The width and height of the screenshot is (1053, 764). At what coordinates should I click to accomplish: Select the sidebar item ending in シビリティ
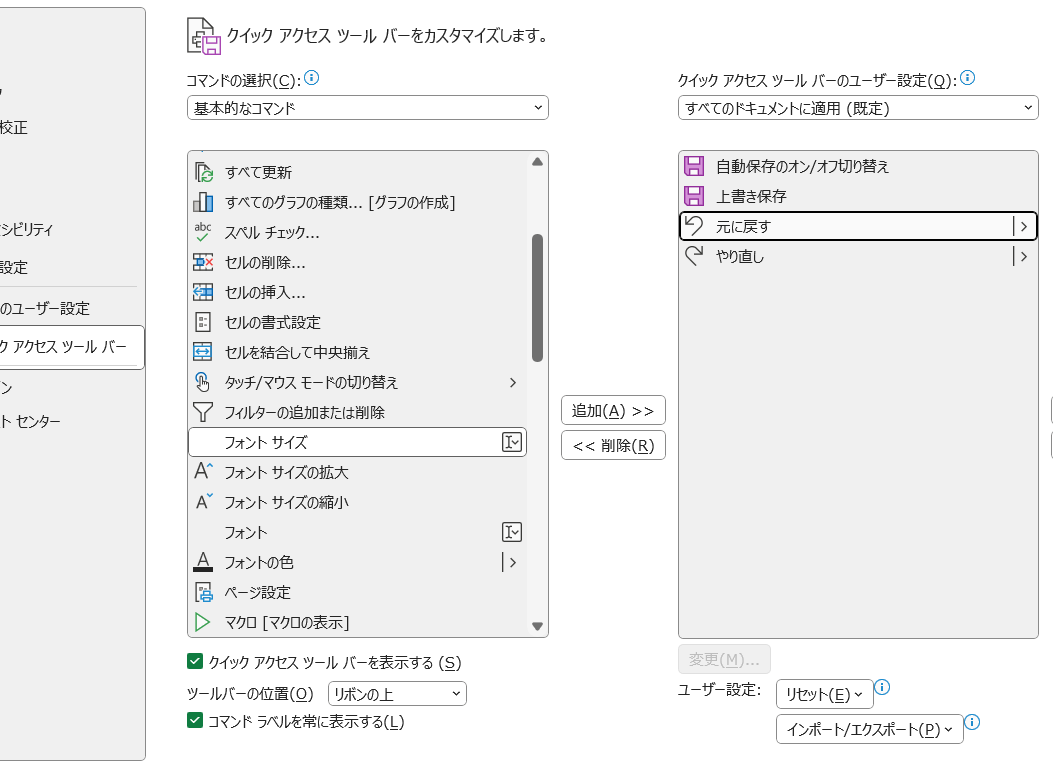click(x=26, y=229)
